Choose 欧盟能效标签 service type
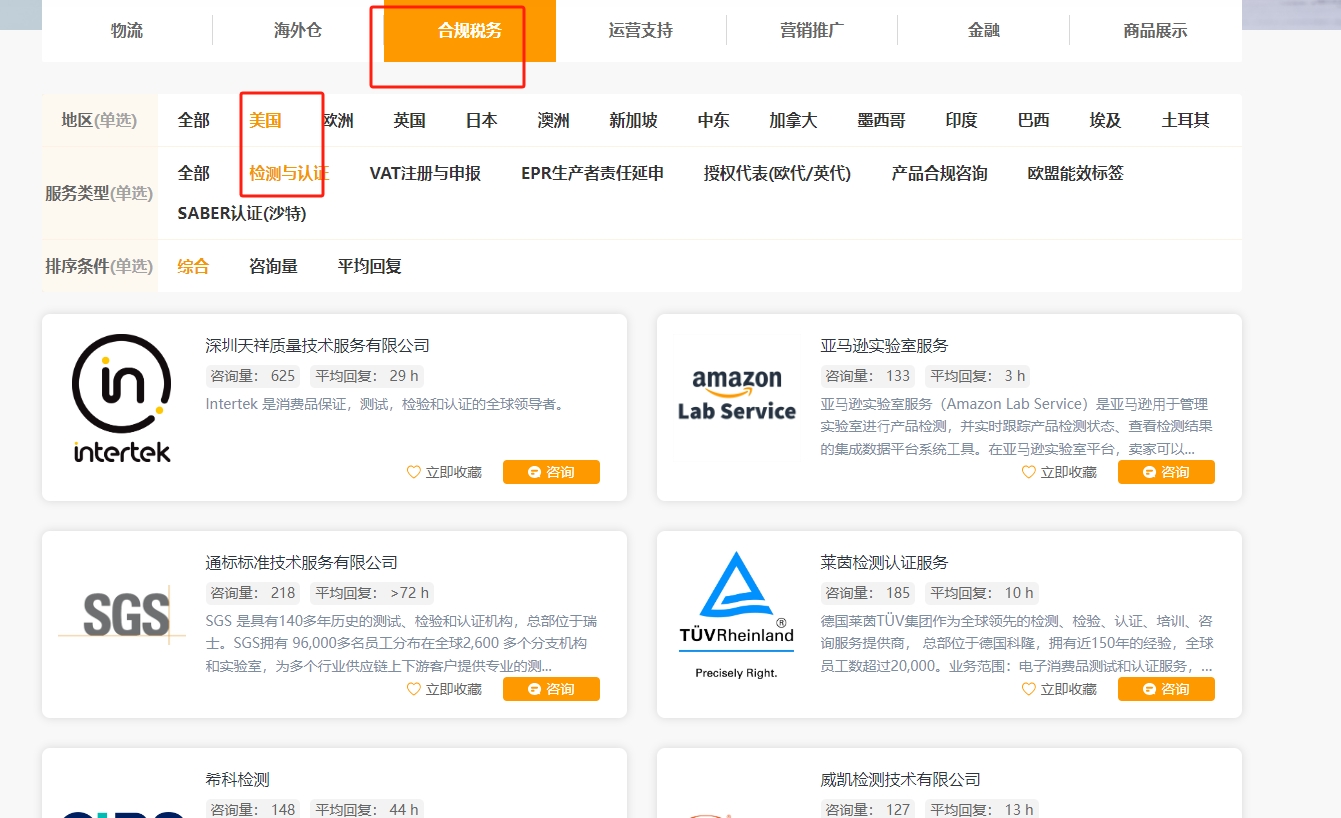1341x818 pixels. click(x=1076, y=173)
